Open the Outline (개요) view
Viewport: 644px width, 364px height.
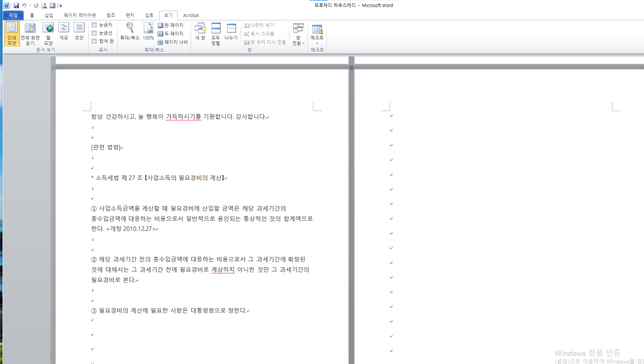(64, 31)
